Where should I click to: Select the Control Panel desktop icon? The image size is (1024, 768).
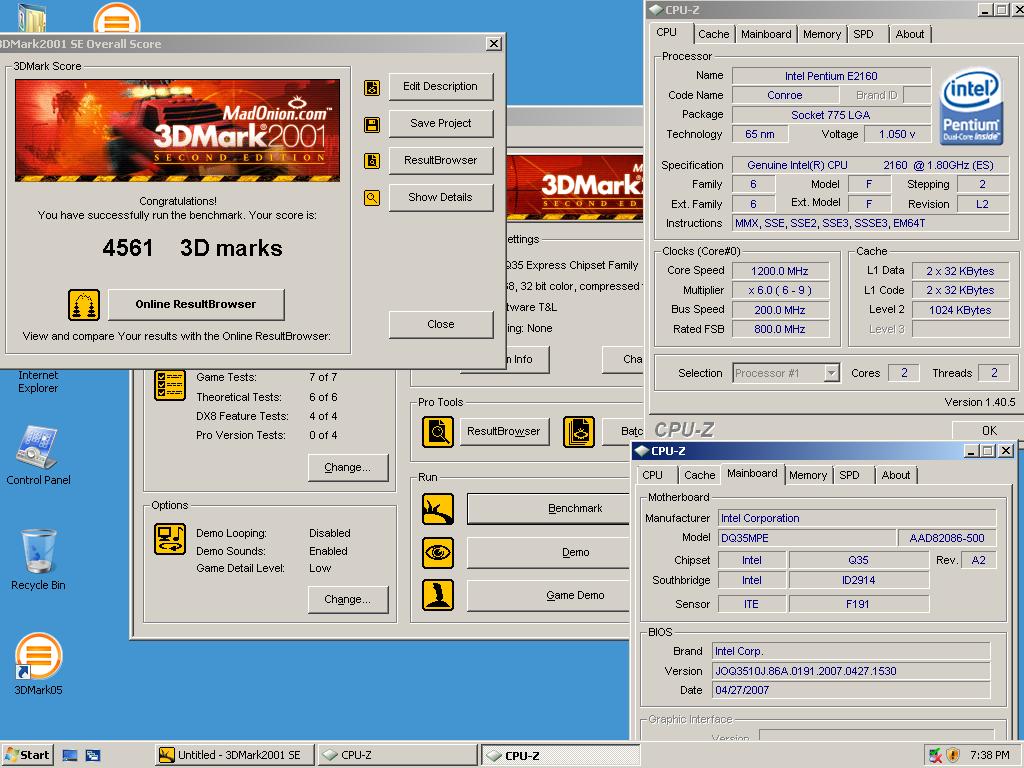(x=38, y=455)
